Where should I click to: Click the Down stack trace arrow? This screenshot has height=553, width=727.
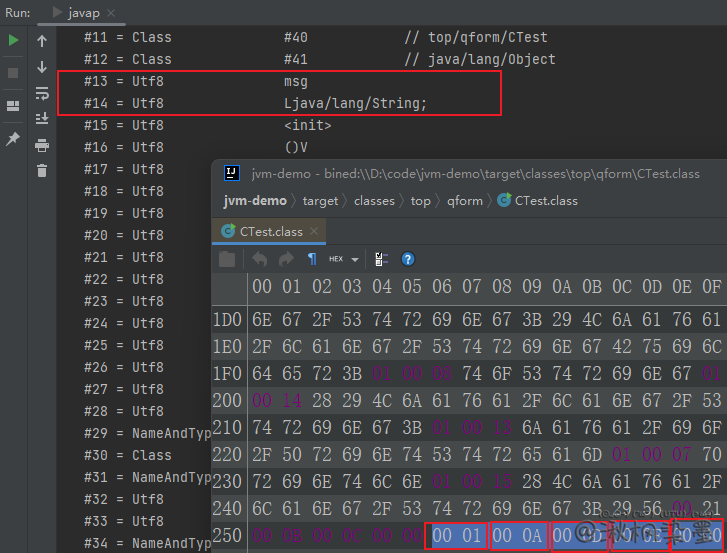click(42, 67)
